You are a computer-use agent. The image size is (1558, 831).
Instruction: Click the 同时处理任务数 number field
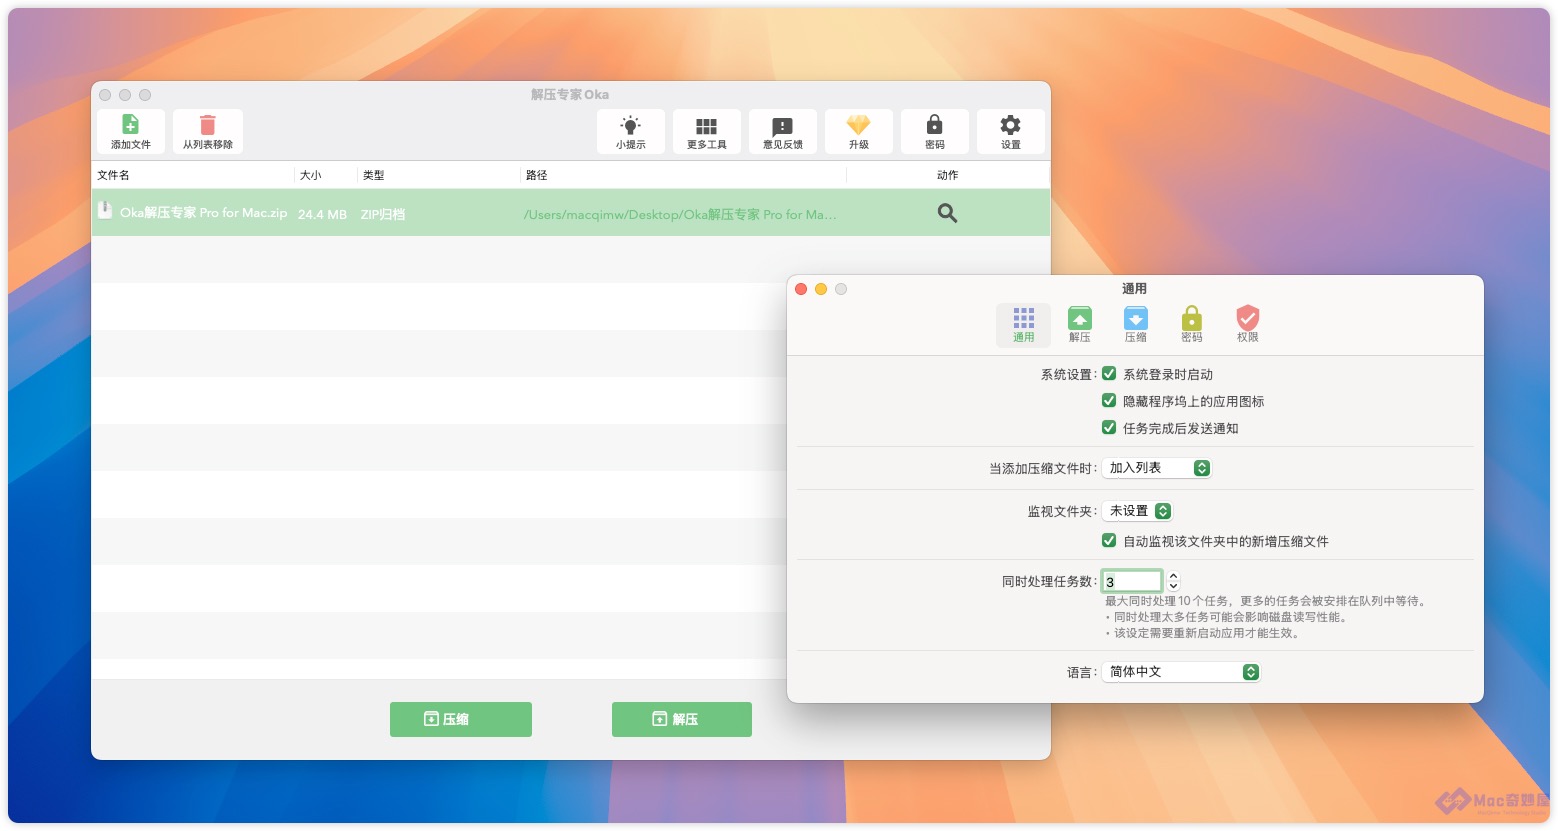point(1132,581)
